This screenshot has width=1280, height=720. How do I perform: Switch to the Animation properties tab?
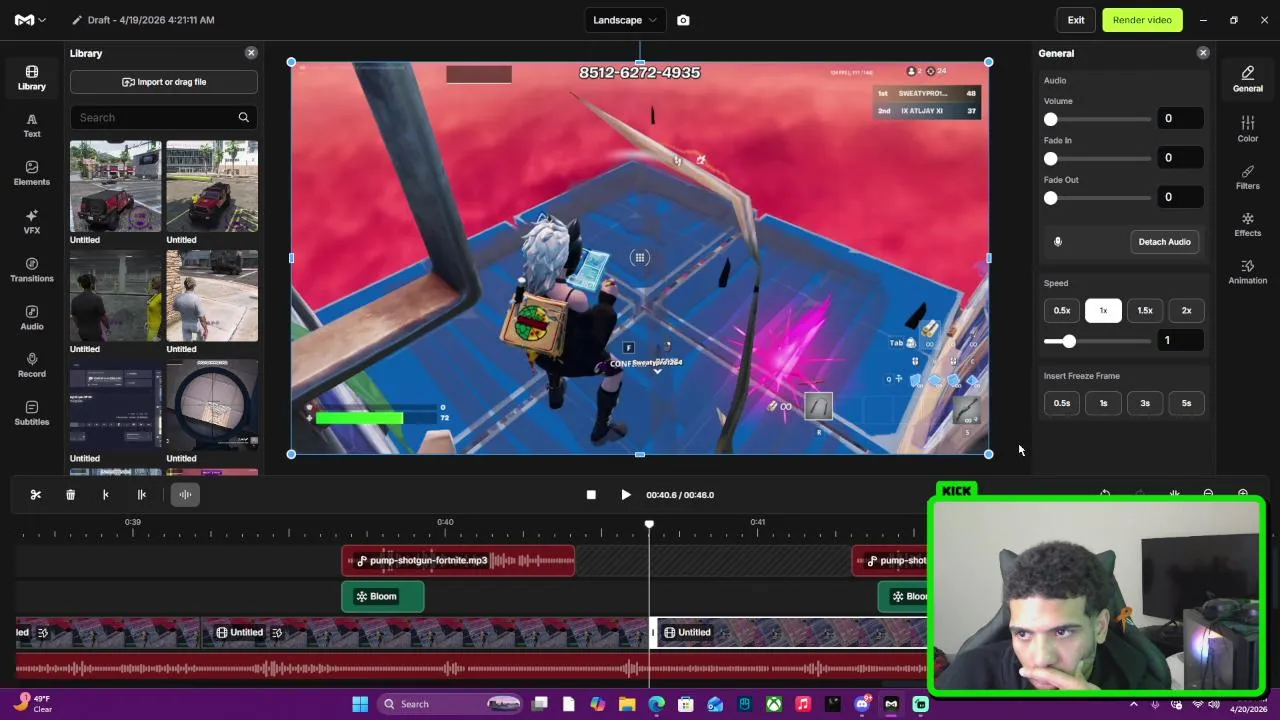click(x=1247, y=271)
